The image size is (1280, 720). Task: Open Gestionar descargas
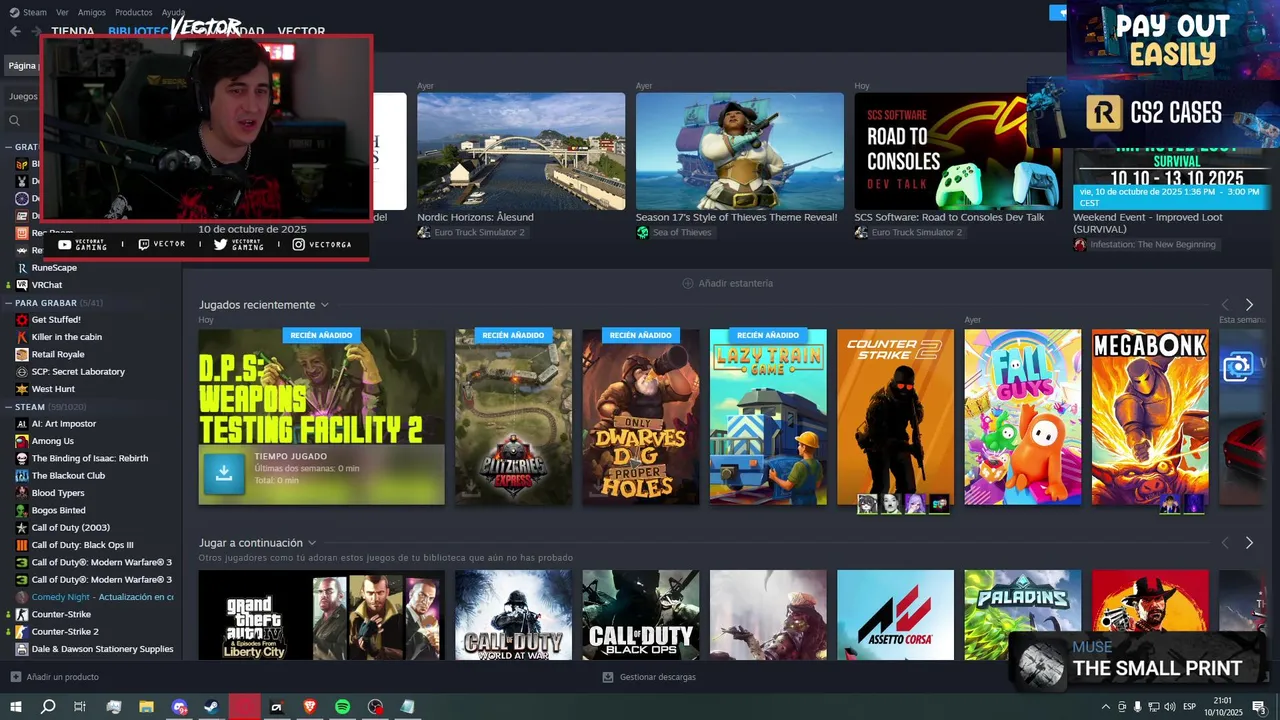click(x=649, y=677)
